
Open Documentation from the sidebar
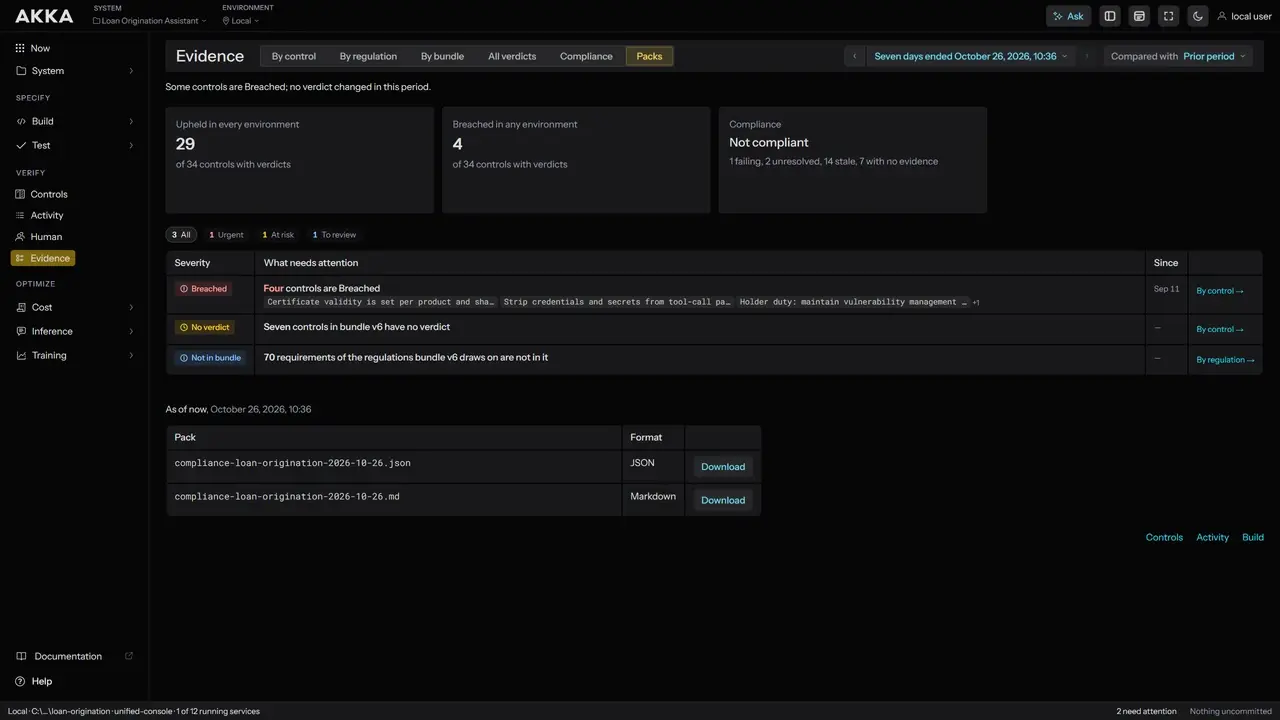74,656
